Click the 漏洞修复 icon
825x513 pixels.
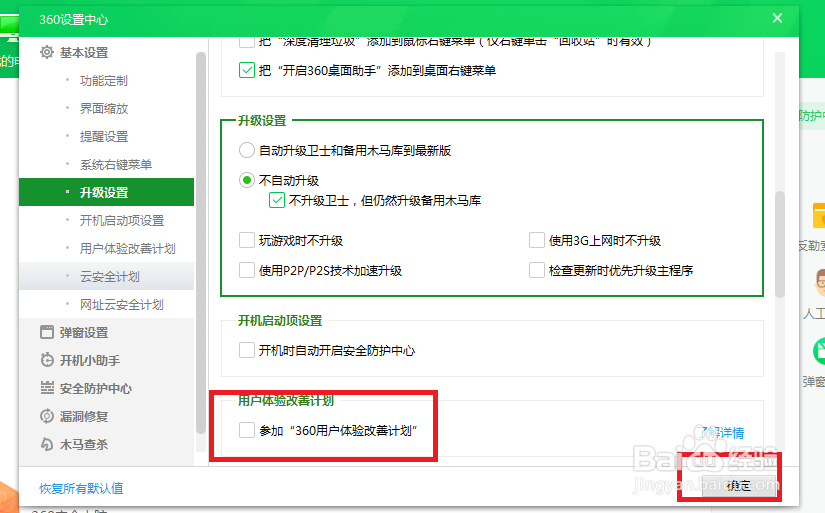(x=47, y=416)
